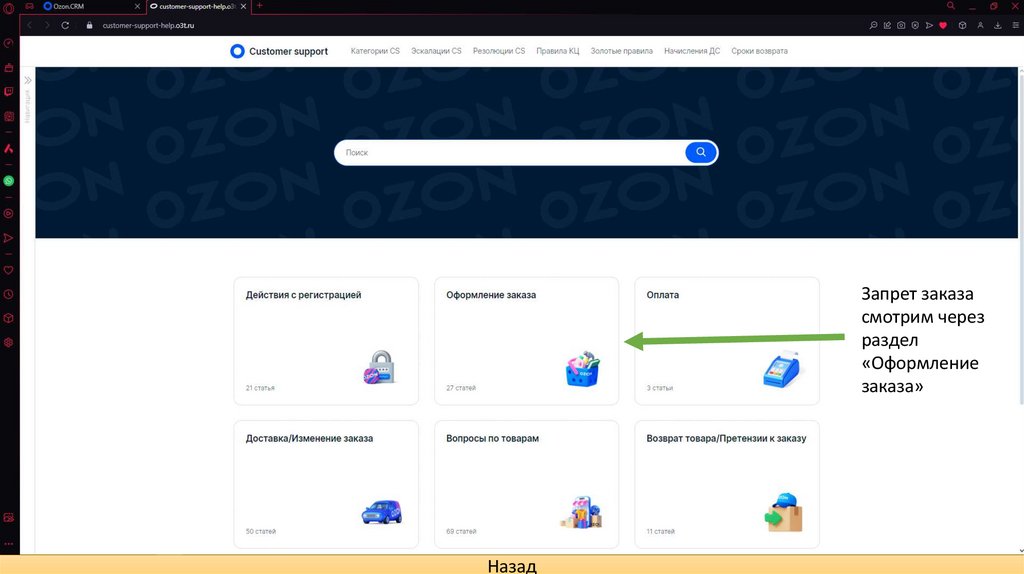Open the Оформление заказа card
1024x574 pixels.
point(526,341)
